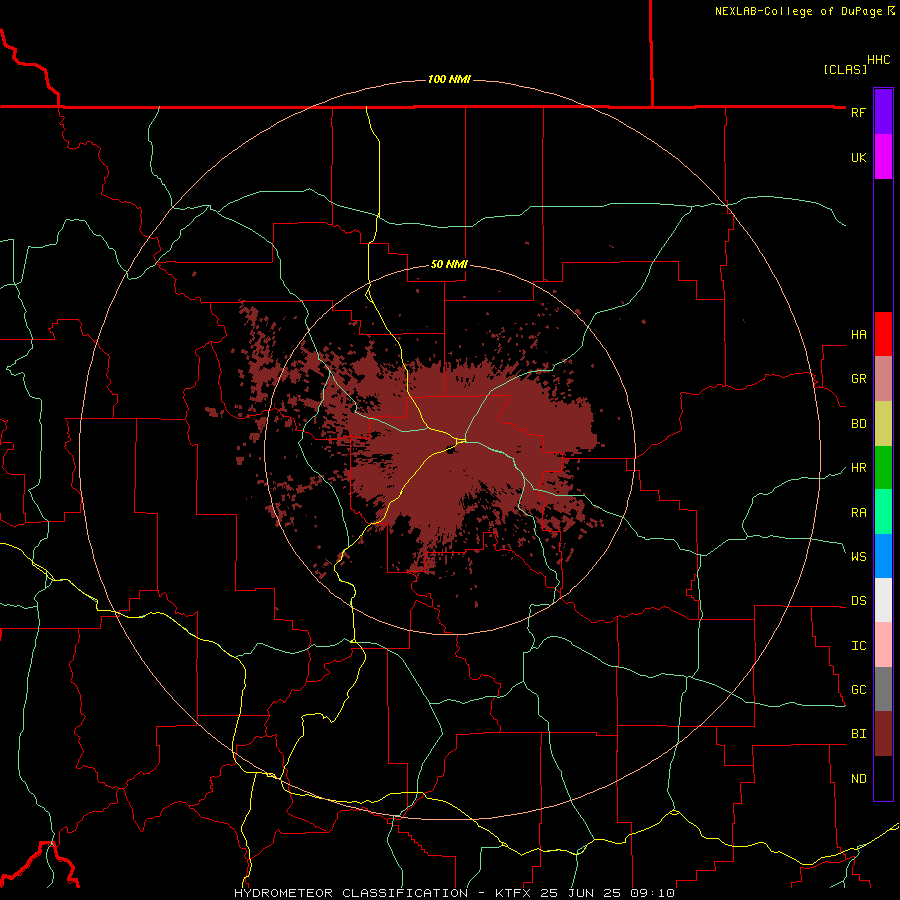The height and width of the screenshot is (900, 900).
Task: Select the GR legend color block
Action: click(x=883, y=379)
